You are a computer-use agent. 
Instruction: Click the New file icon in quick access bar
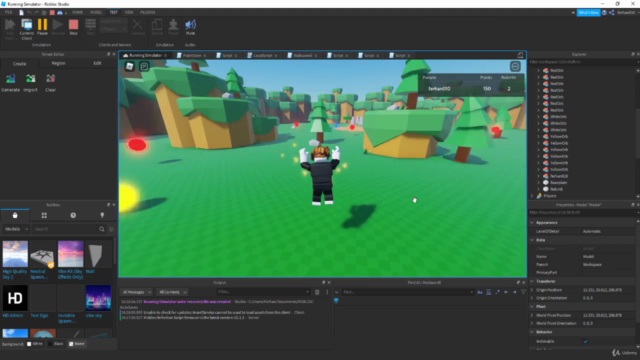tap(21, 13)
